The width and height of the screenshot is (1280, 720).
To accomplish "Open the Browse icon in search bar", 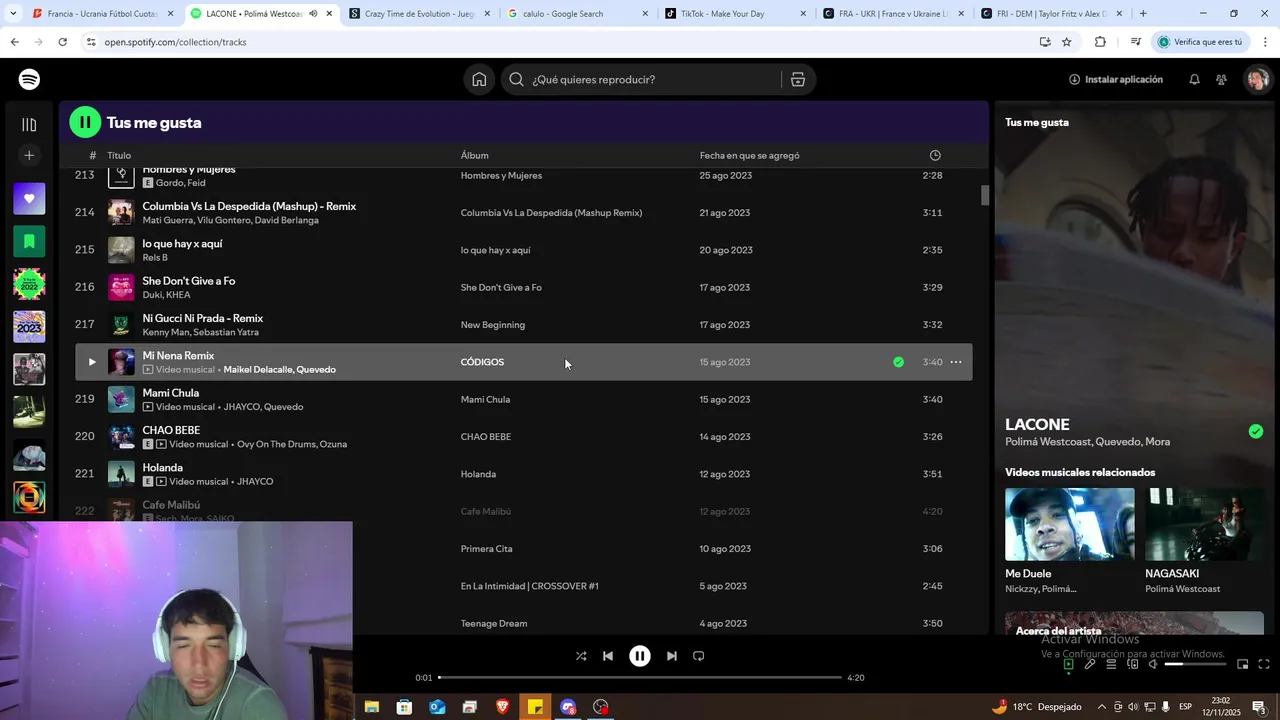I will click(x=798, y=80).
